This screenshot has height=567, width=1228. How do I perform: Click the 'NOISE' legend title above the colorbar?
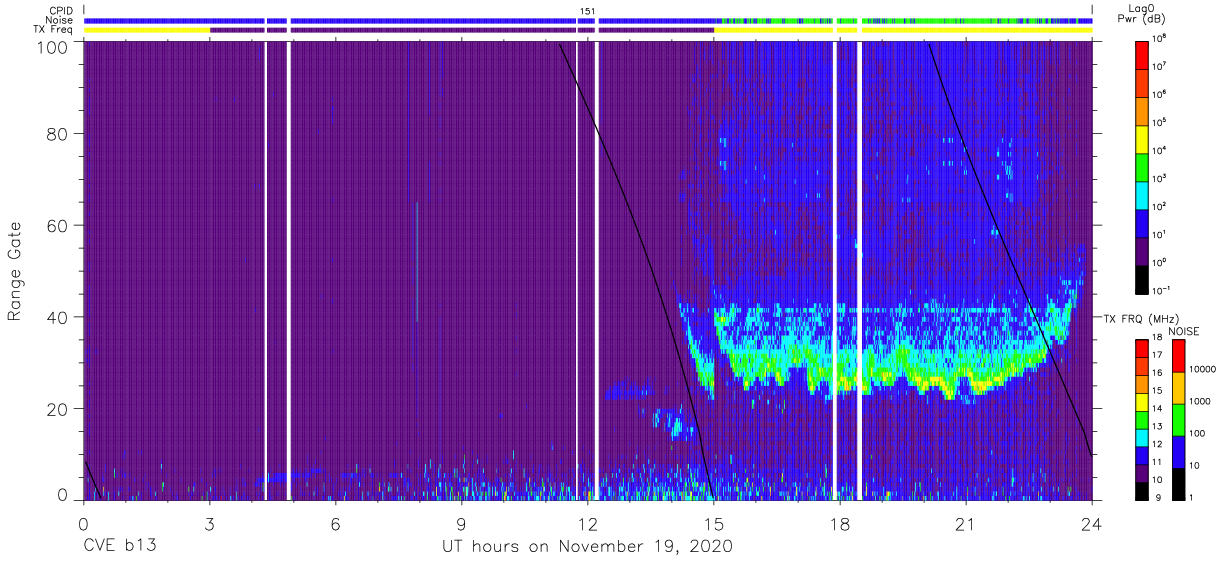point(1185,331)
